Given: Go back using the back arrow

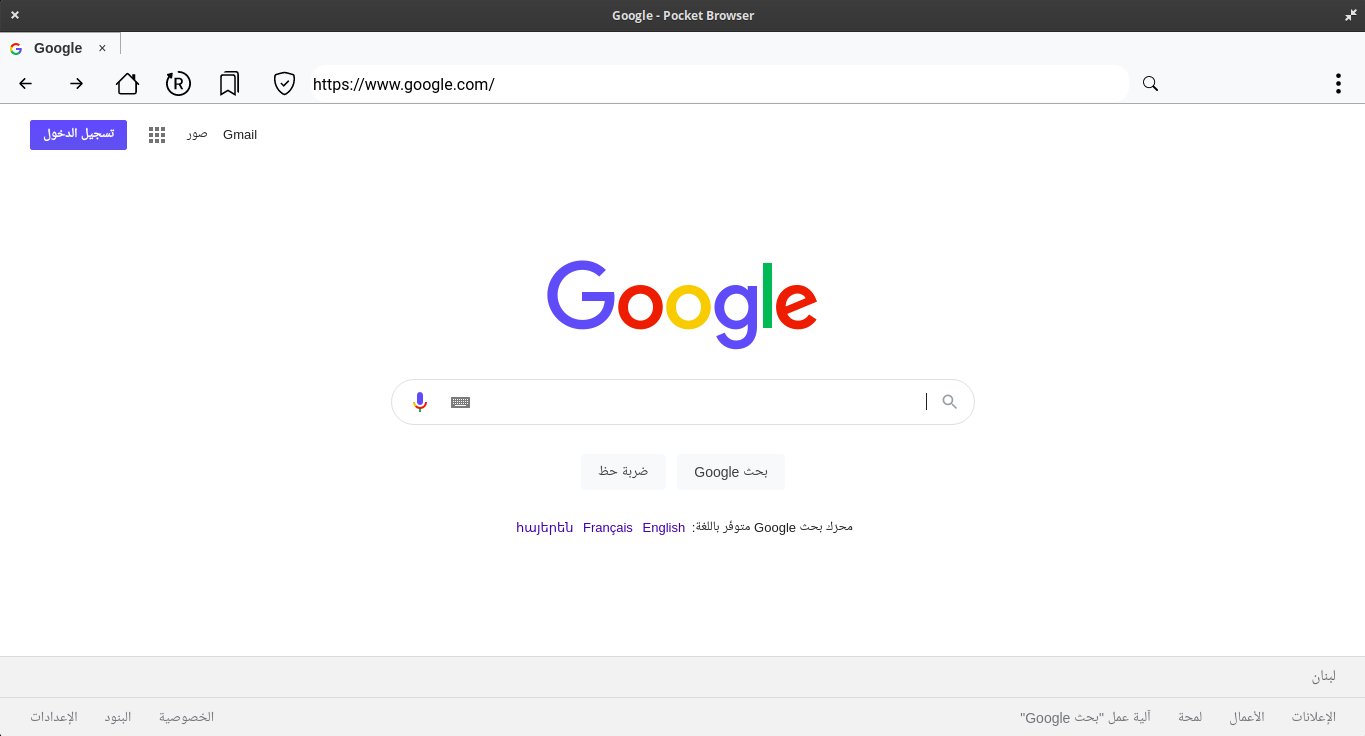Looking at the screenshot, I should (x=26, y=84).
